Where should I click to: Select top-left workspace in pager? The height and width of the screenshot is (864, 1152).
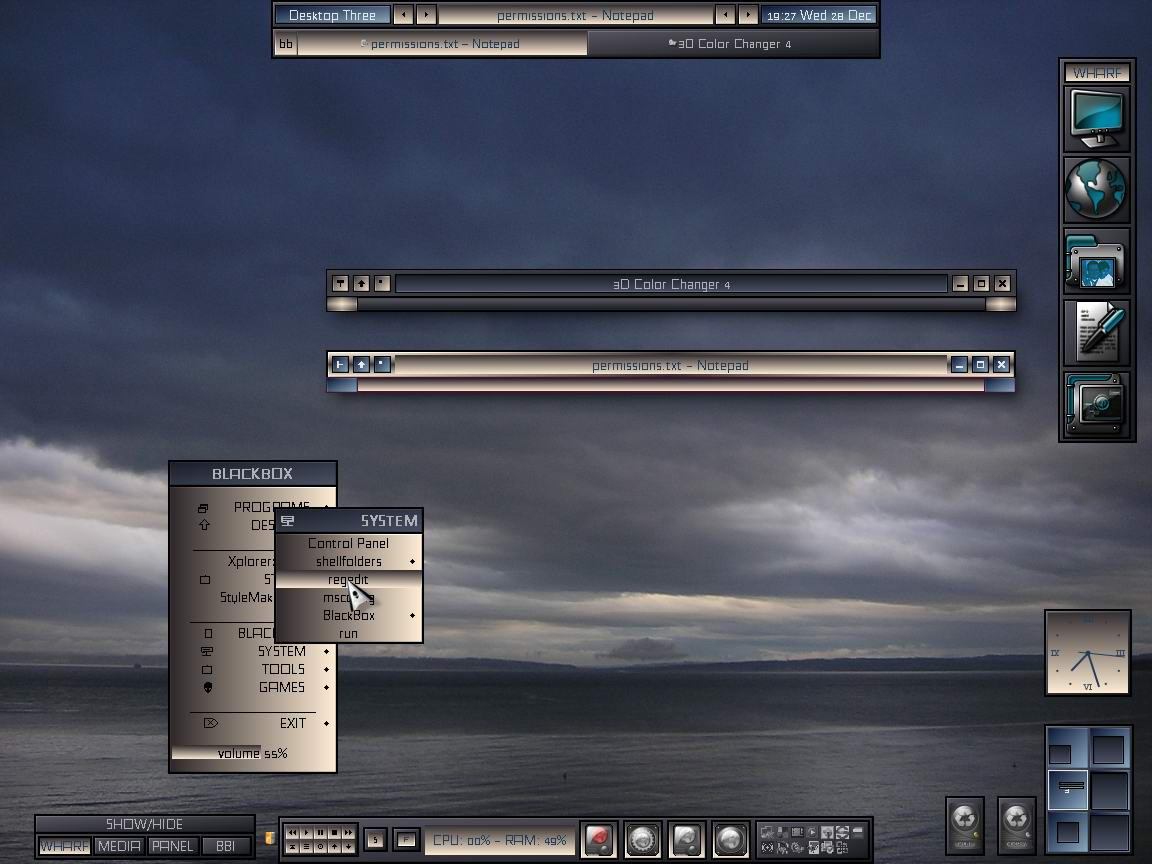[1067, 748]
